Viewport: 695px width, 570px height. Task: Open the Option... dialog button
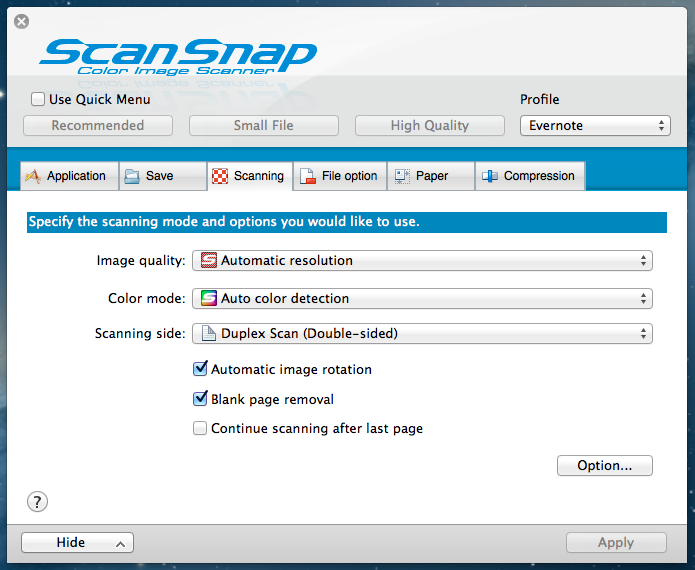(x=605, y=465)
